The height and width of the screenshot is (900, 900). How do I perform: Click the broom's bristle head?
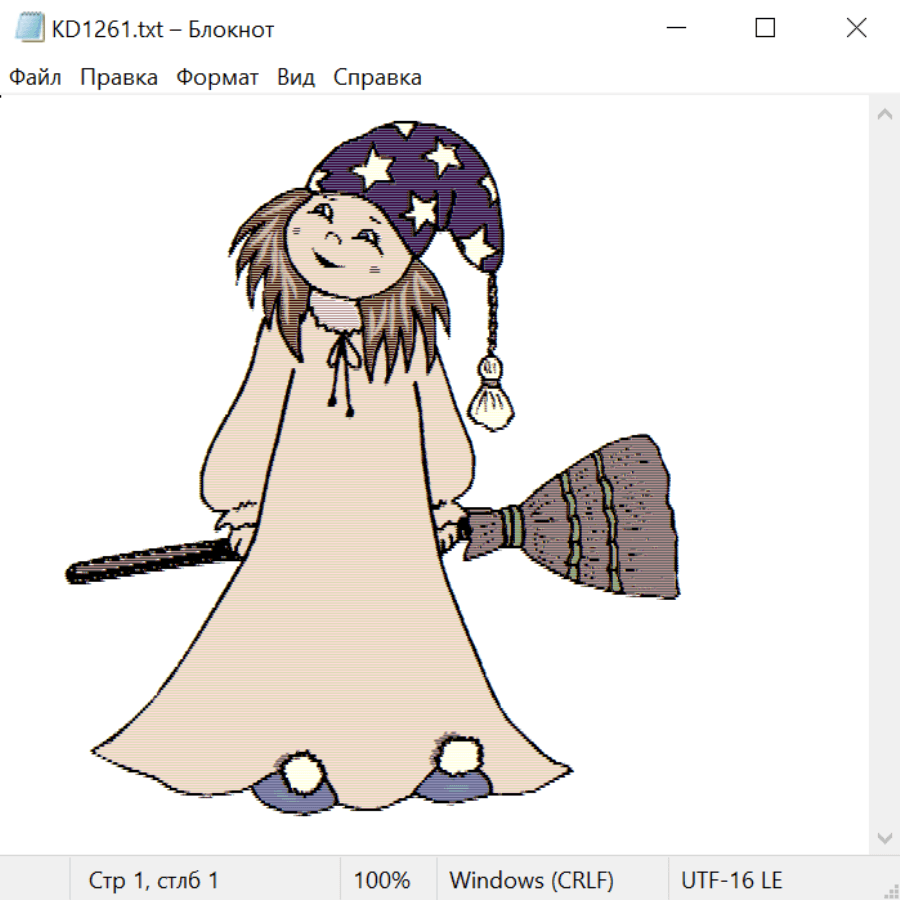point(600,515)
